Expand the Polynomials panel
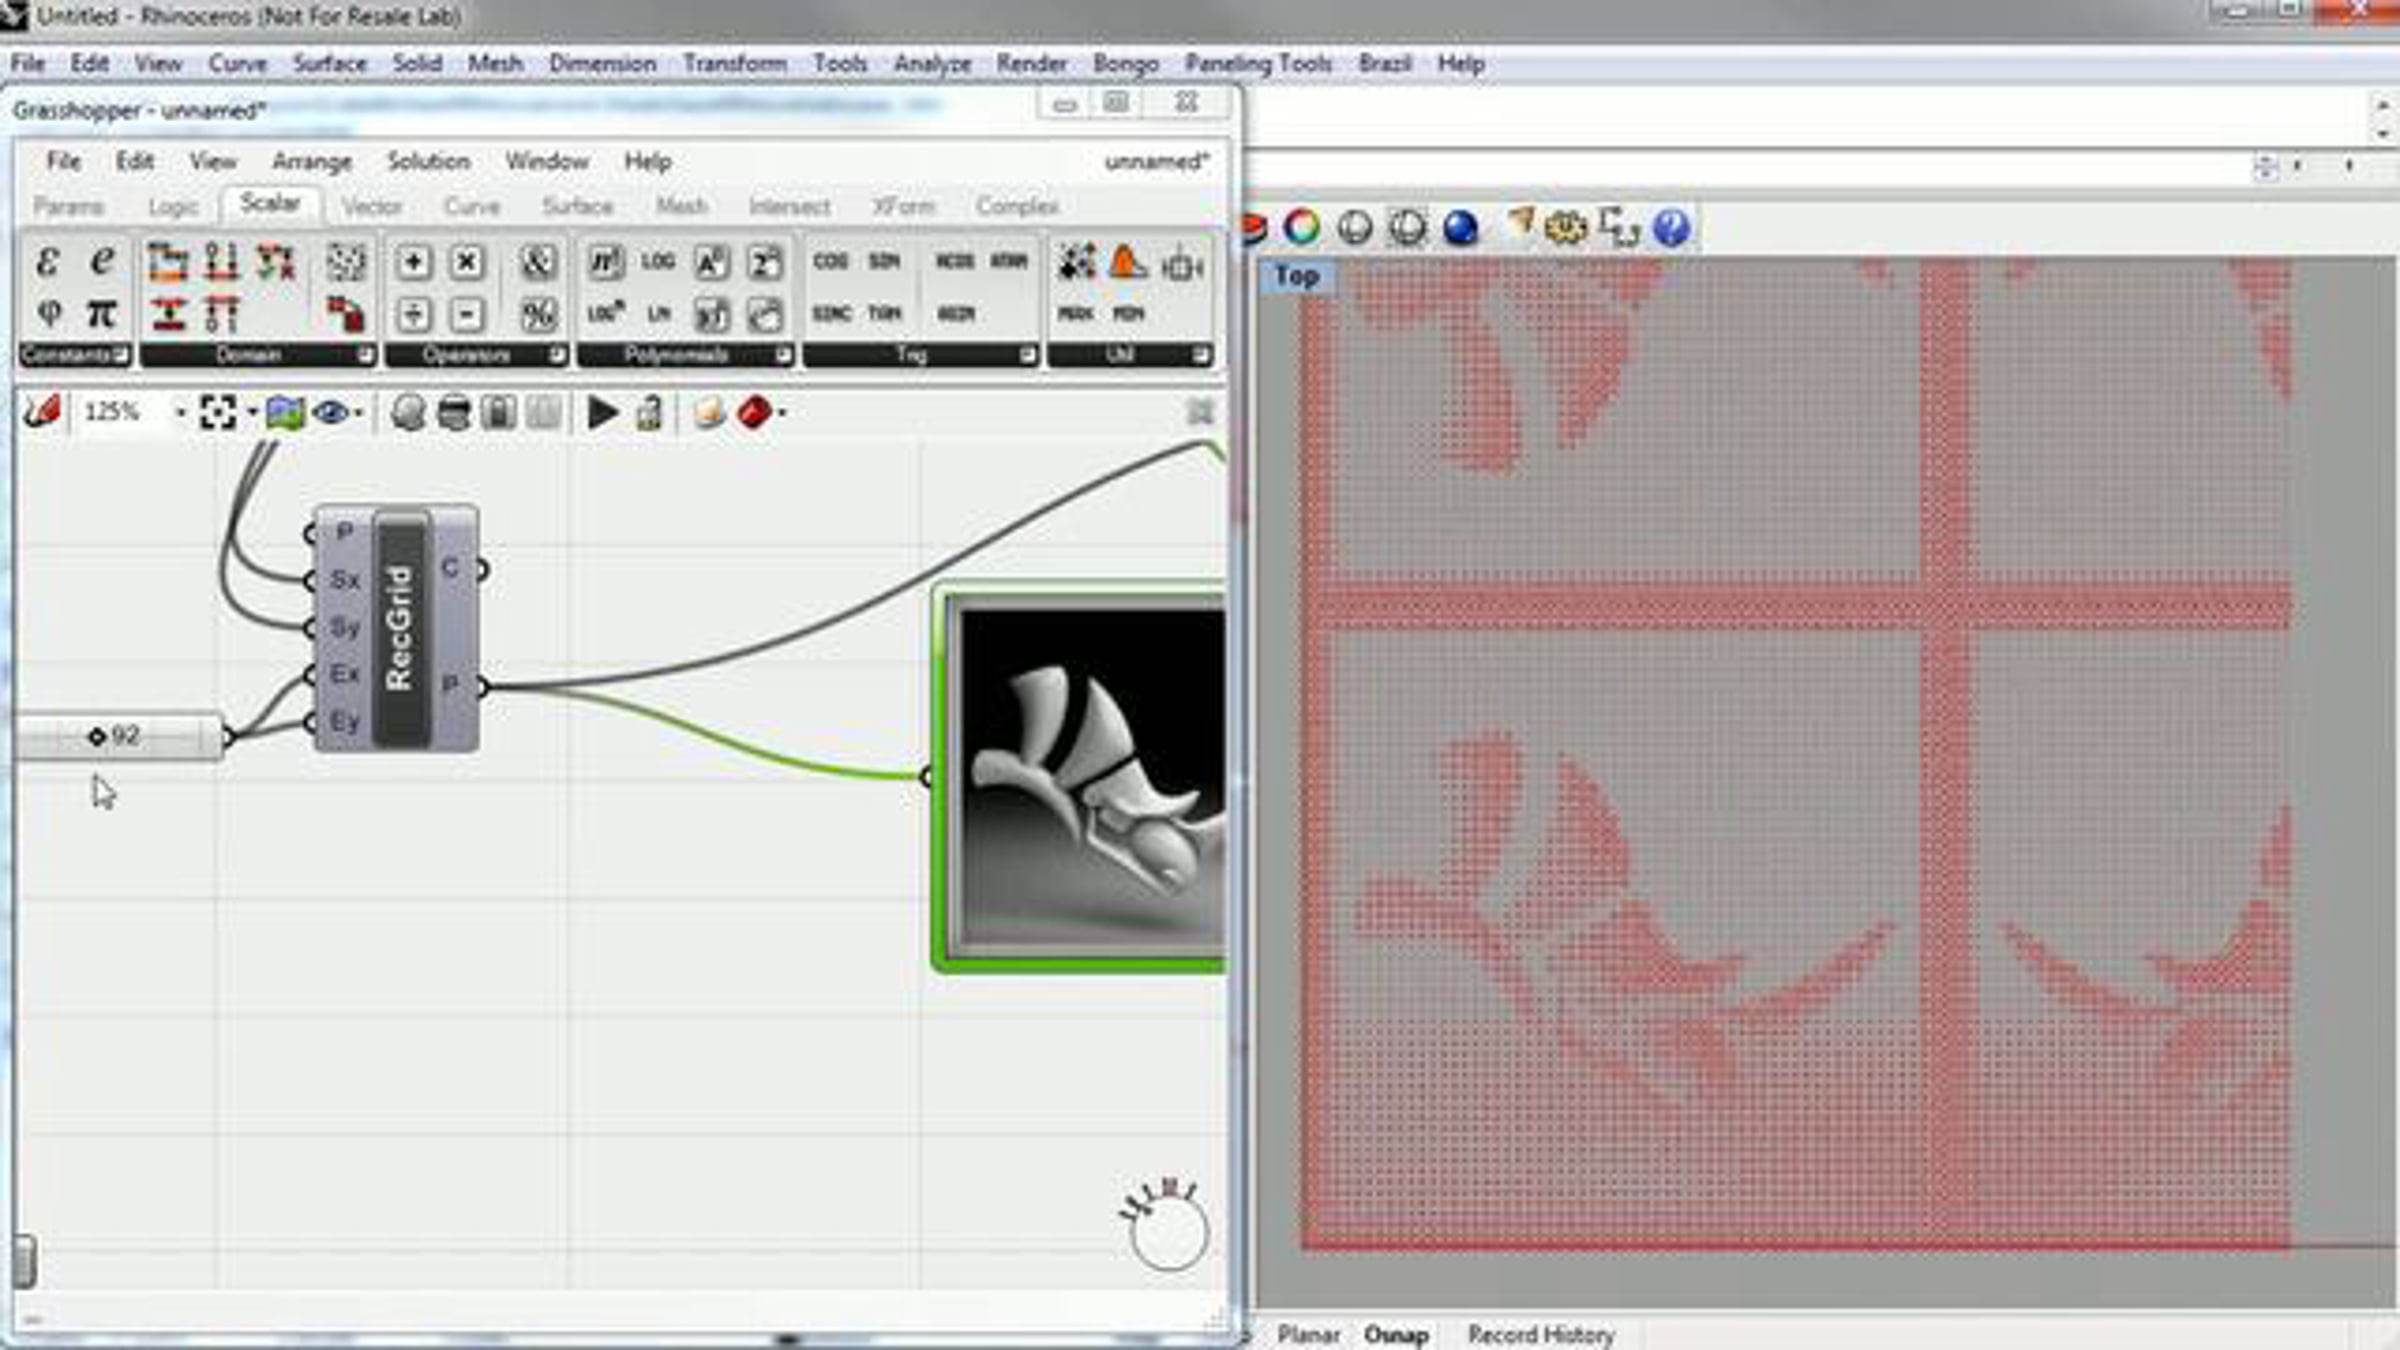The width and height of the screenshot is (2400, 1350). (784, 355)
